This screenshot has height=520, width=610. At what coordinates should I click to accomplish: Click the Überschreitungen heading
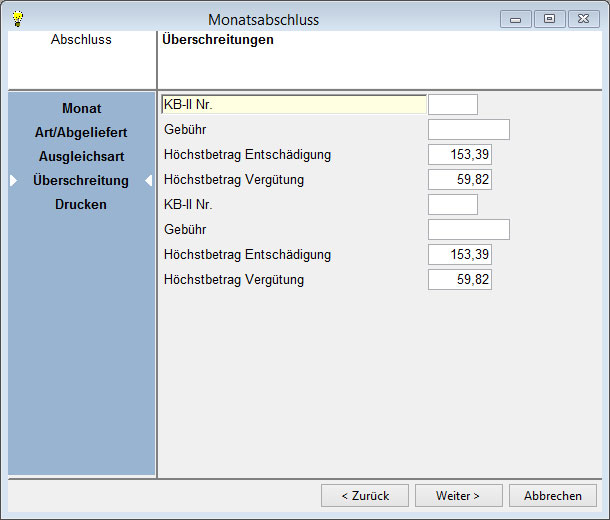(x=217, y=39)
